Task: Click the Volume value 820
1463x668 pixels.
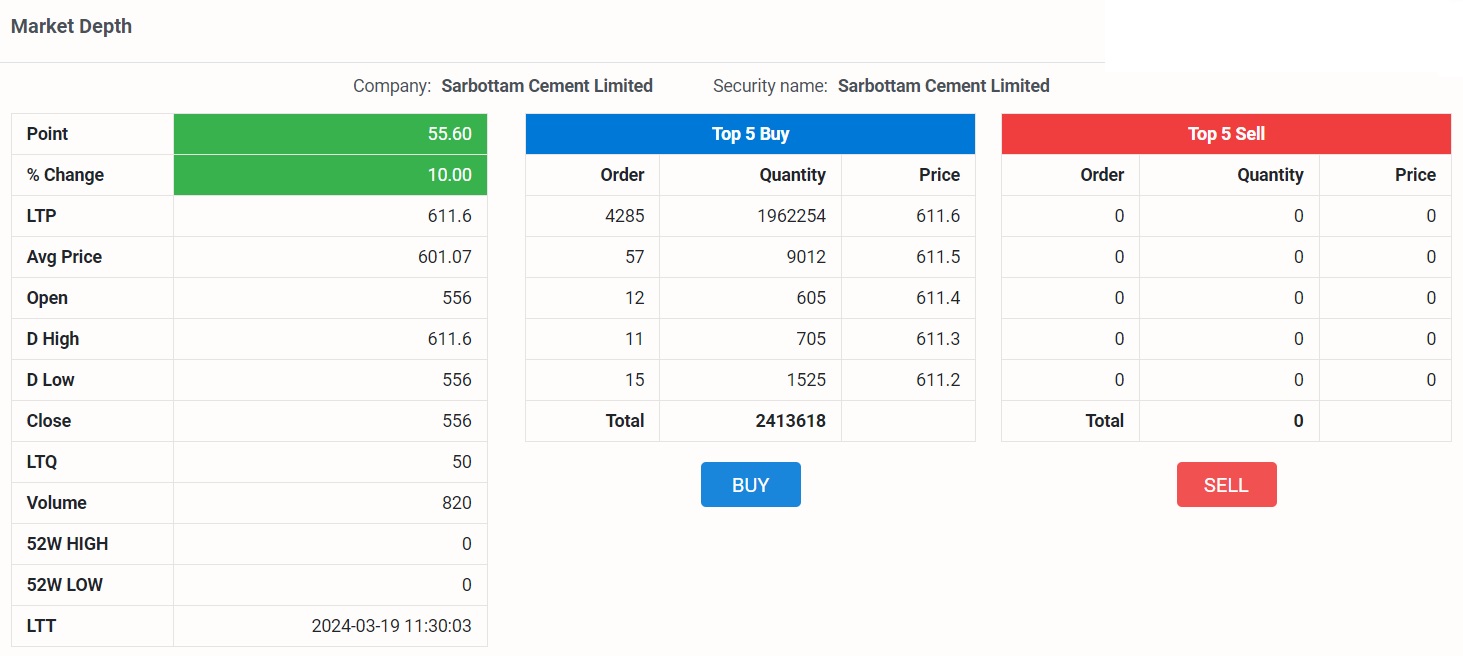Action: point(457,503)
